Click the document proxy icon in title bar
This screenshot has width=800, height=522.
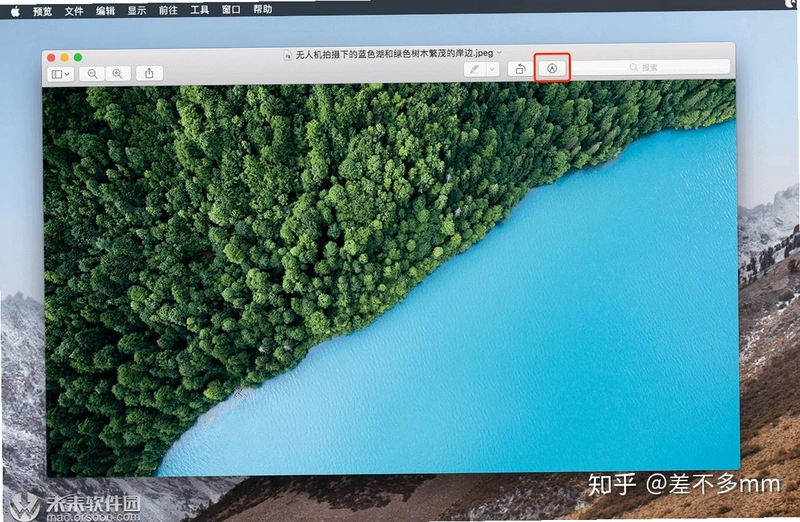288,55
